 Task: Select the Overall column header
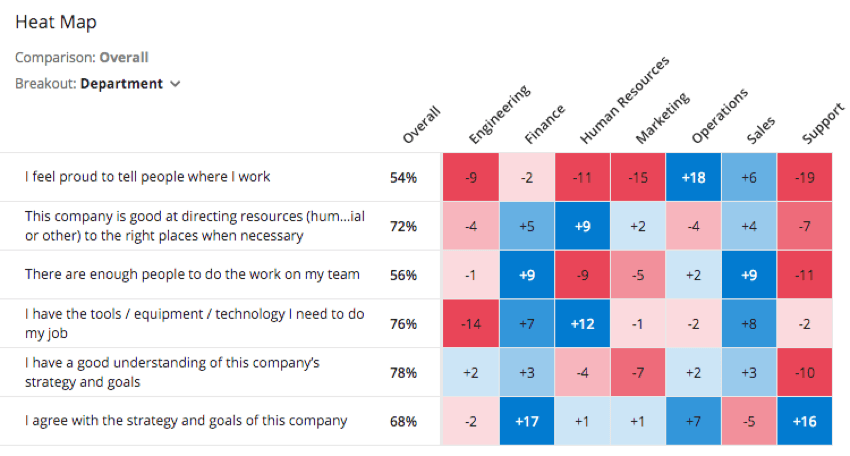[x=421, y=125]
